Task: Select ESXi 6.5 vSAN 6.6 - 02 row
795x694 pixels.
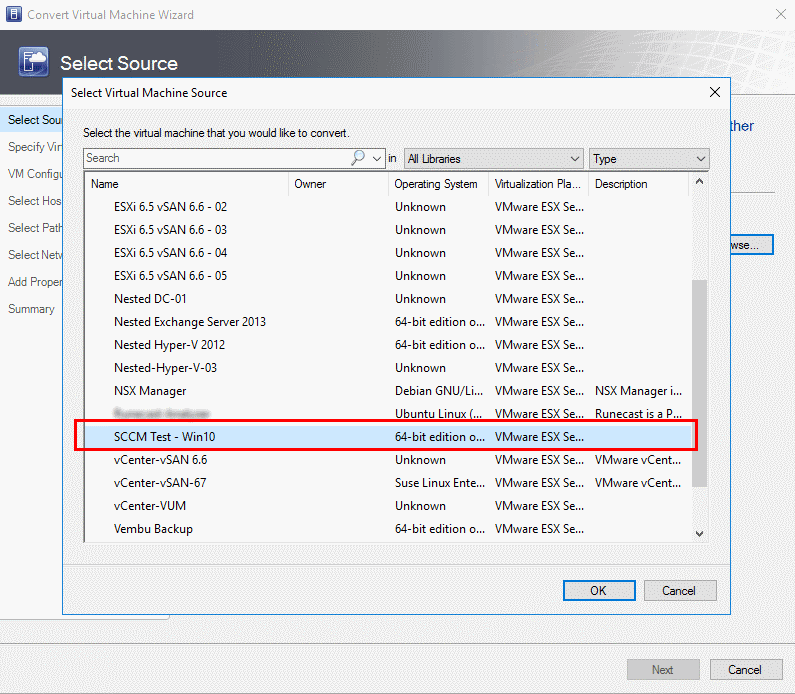Action: [388, 207]
